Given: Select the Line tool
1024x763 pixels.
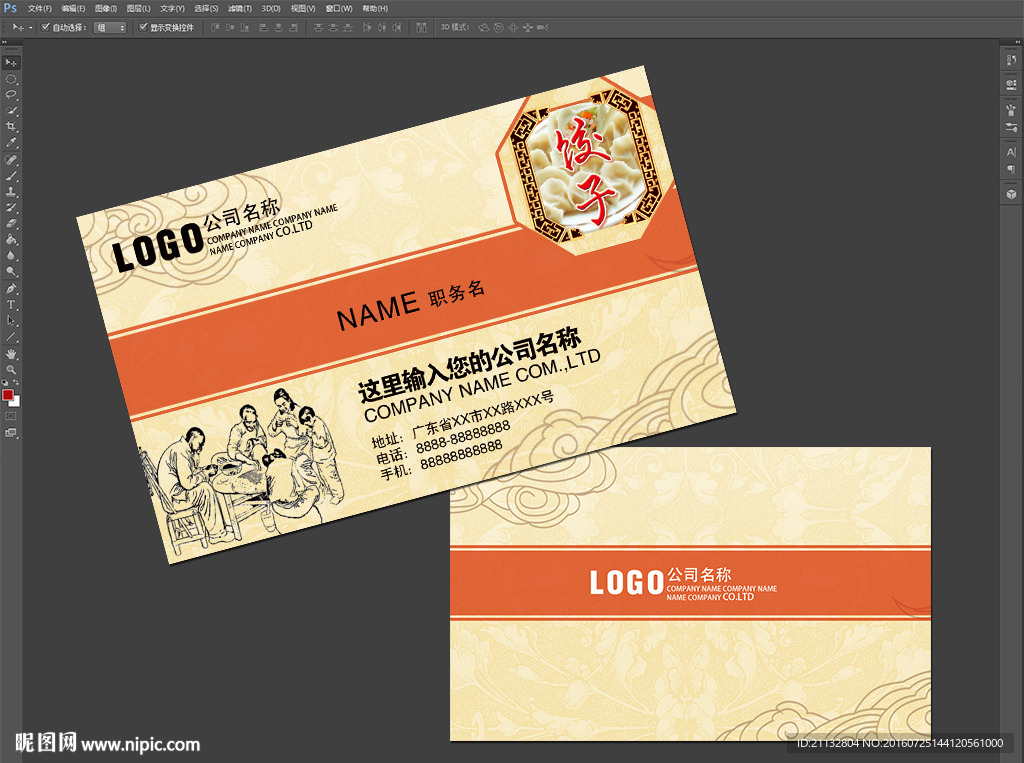Looking at the screenshot, I should [x=11, y=337].
